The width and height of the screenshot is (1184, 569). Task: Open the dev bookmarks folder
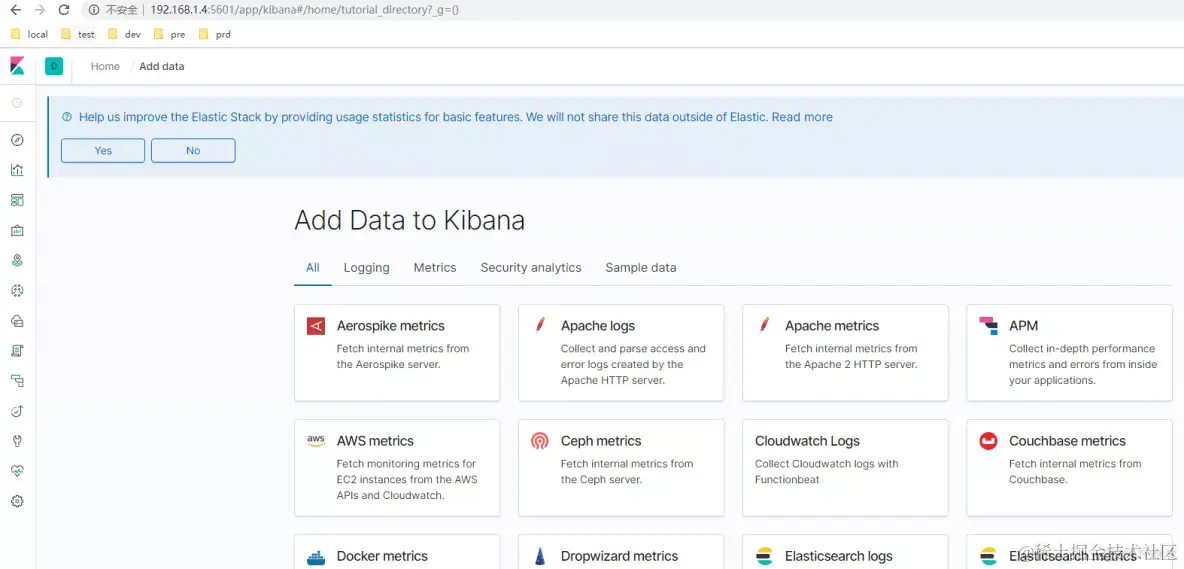pos(125,34)
